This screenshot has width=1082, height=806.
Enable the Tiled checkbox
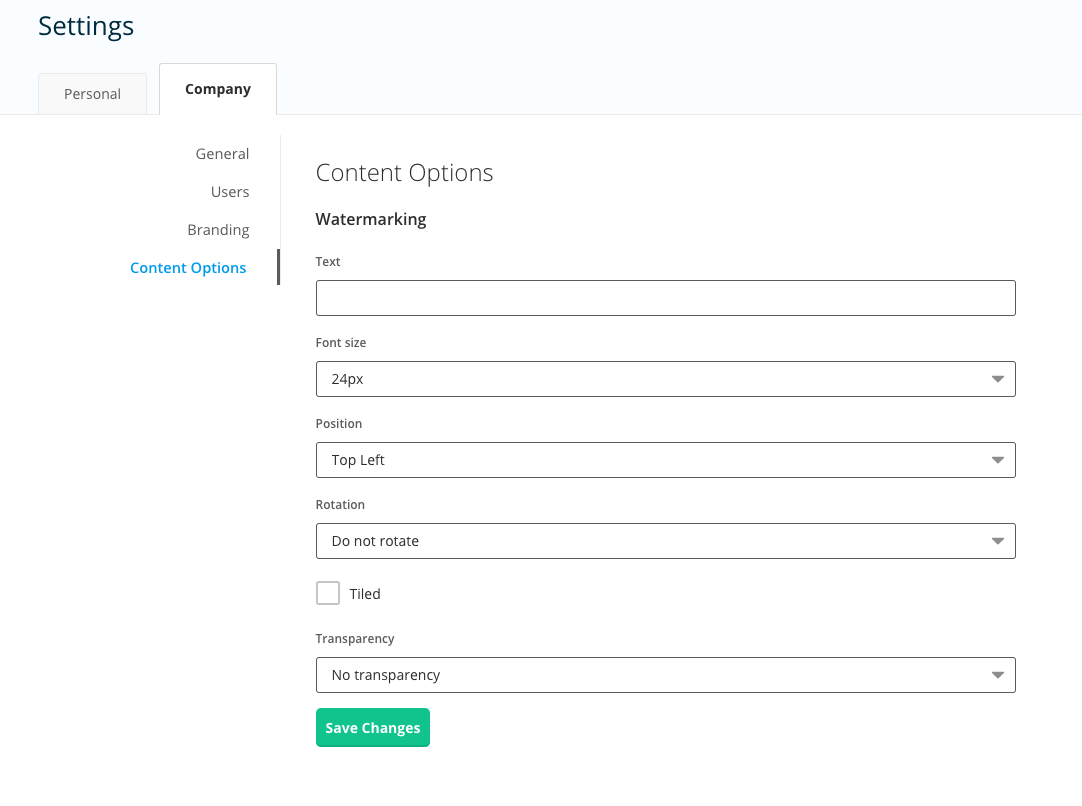(x=328, y=593)
